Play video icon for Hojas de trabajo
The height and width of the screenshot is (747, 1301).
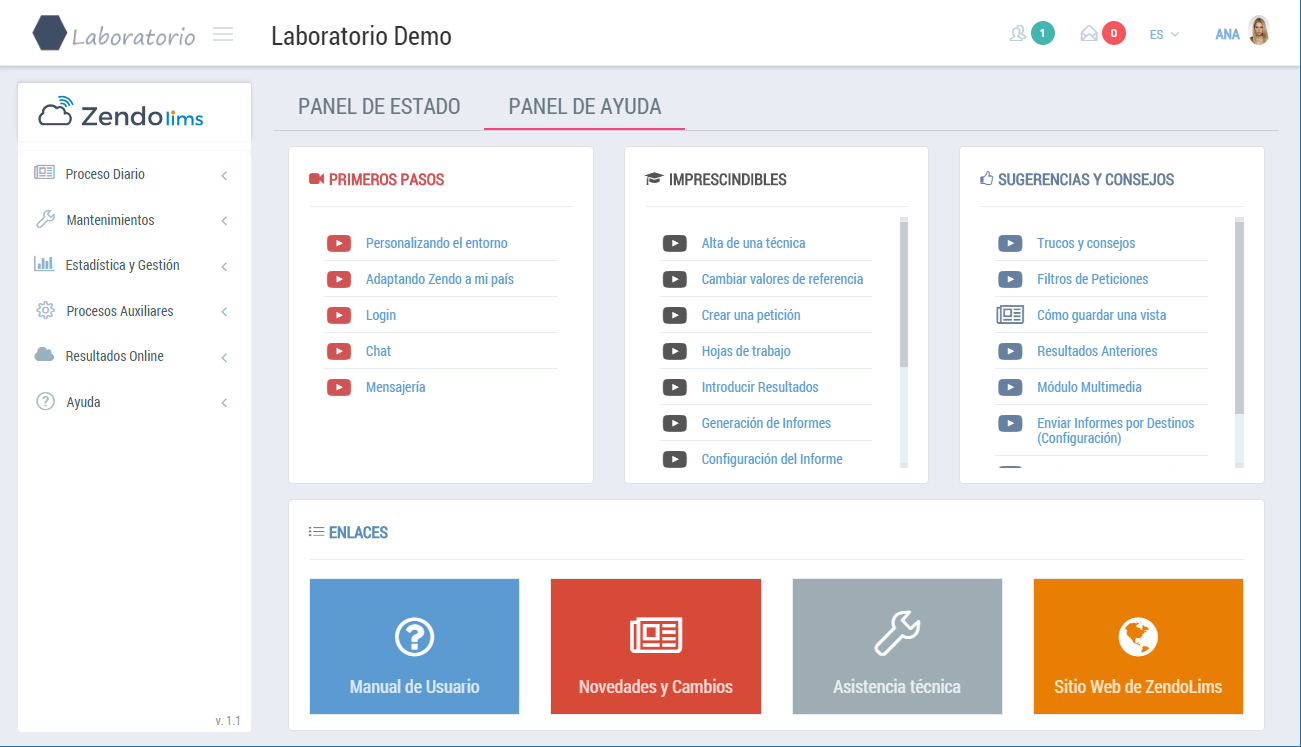pos(675,351)
